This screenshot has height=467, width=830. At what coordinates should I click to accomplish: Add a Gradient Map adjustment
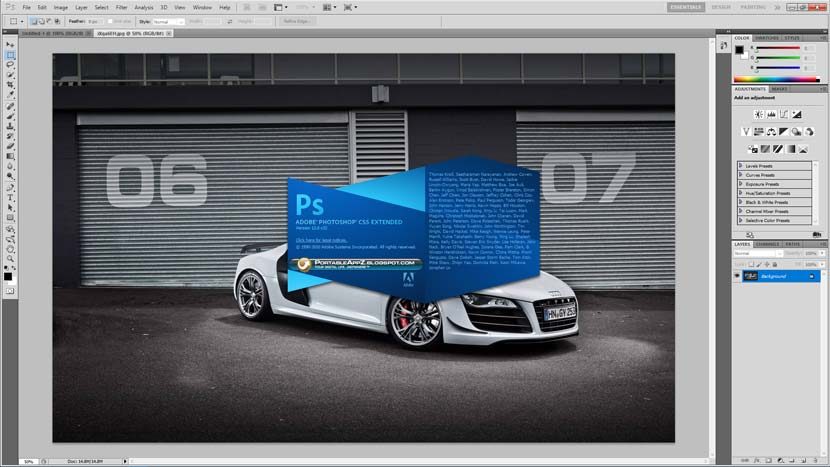[x=790, y=149]
